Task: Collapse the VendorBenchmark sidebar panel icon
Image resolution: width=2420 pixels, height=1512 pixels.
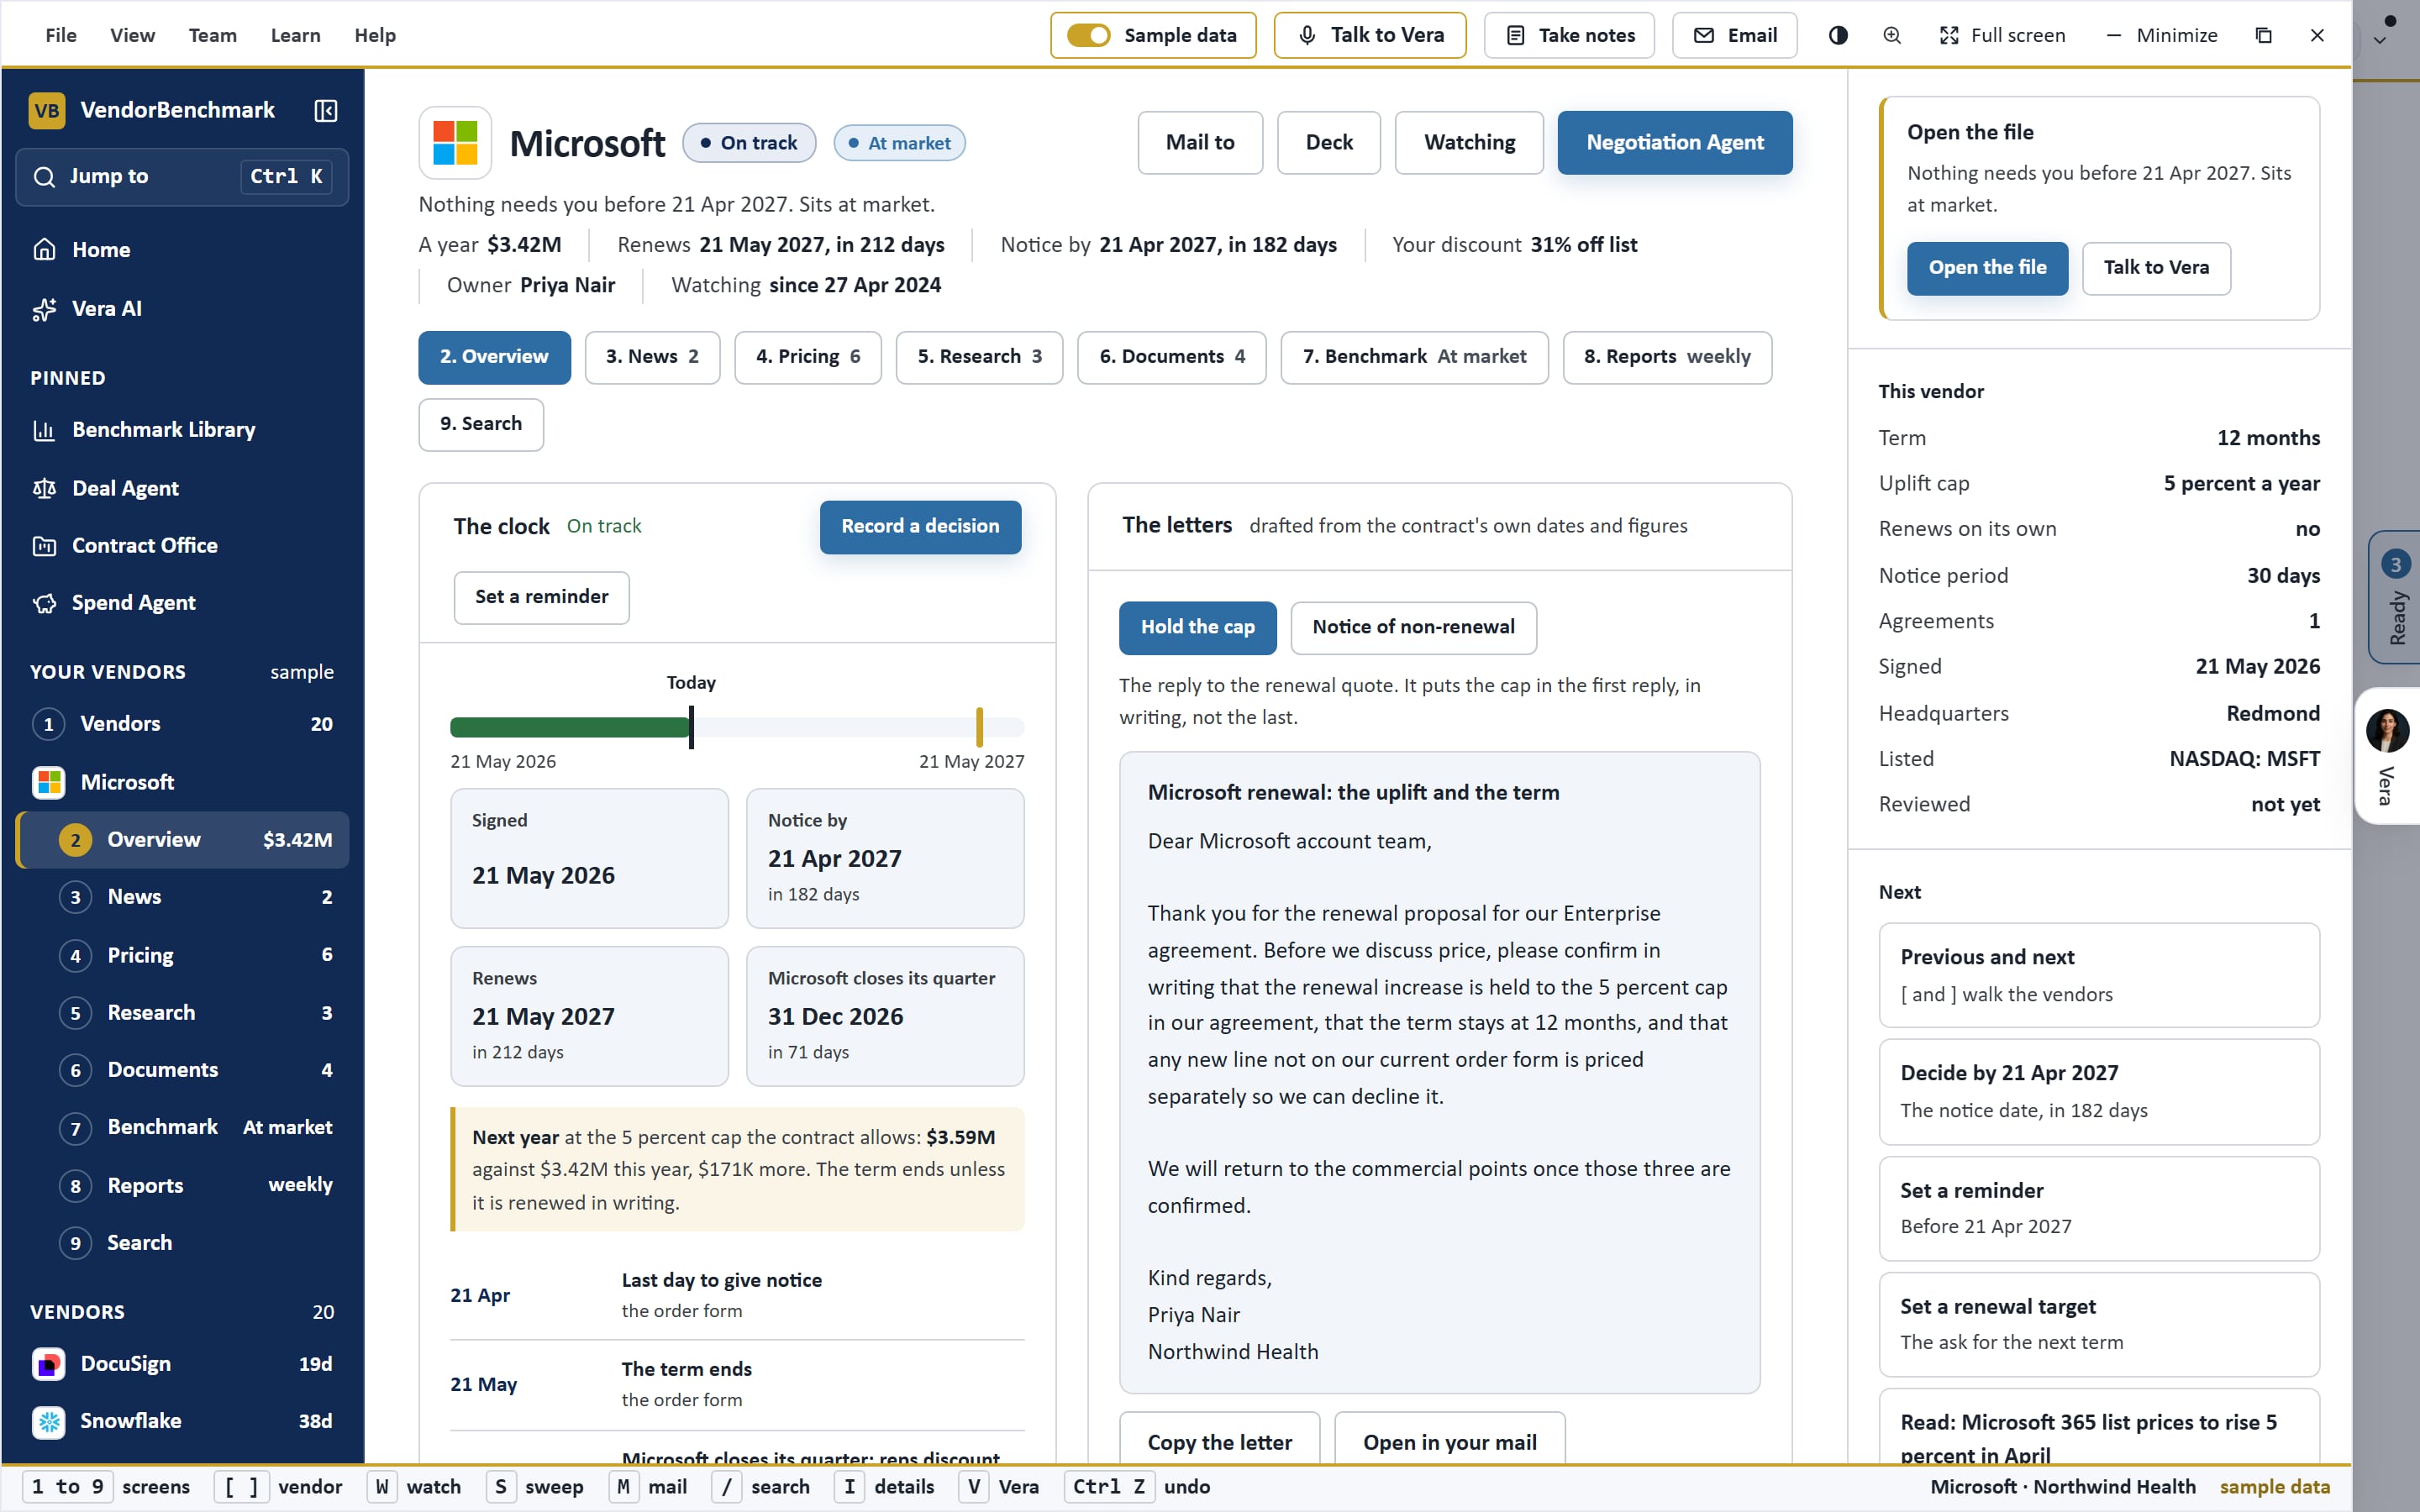Action: pyautogui.click(x=325, y=110)
